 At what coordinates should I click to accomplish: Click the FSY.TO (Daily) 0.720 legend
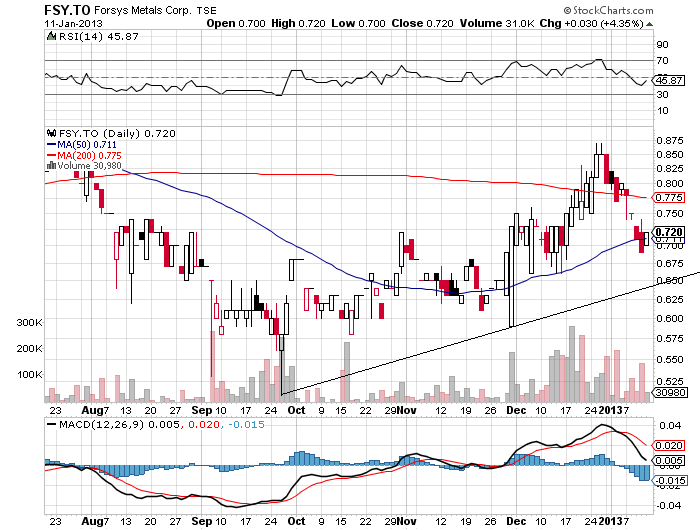[117, 134]
